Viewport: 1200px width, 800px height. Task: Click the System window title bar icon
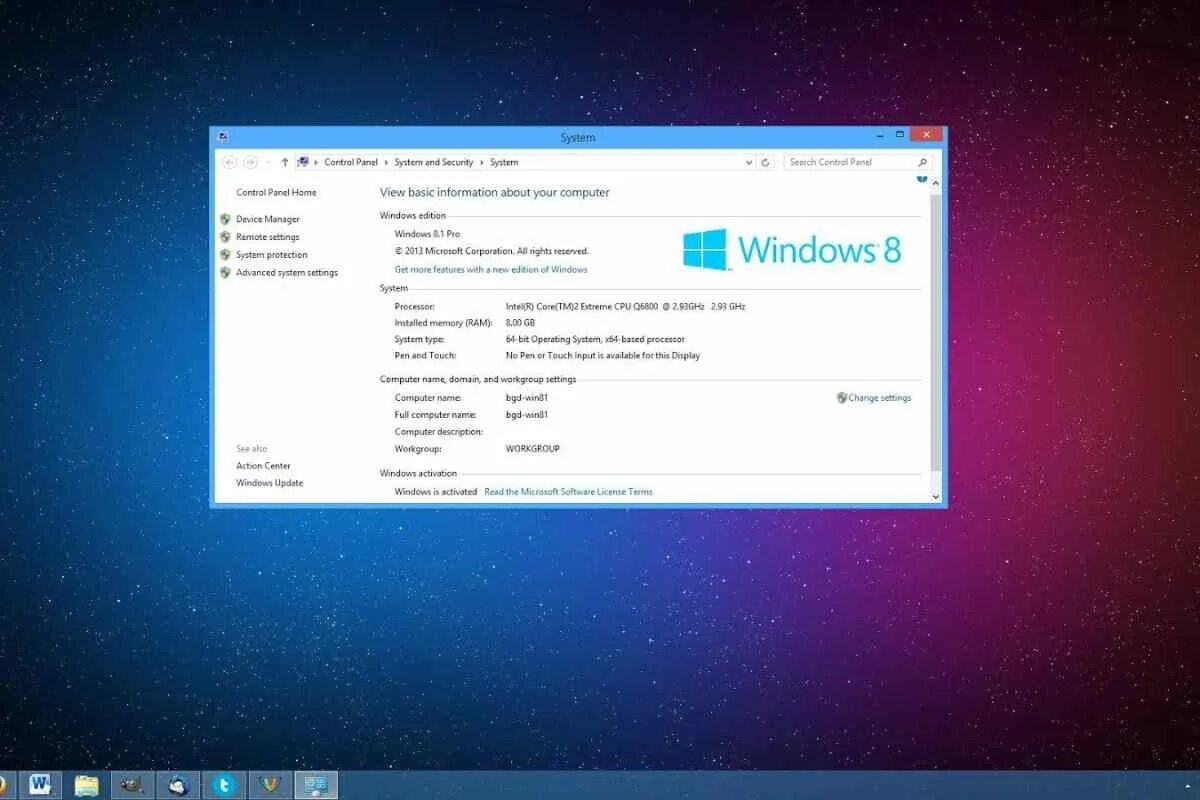(x=222, y=137)
